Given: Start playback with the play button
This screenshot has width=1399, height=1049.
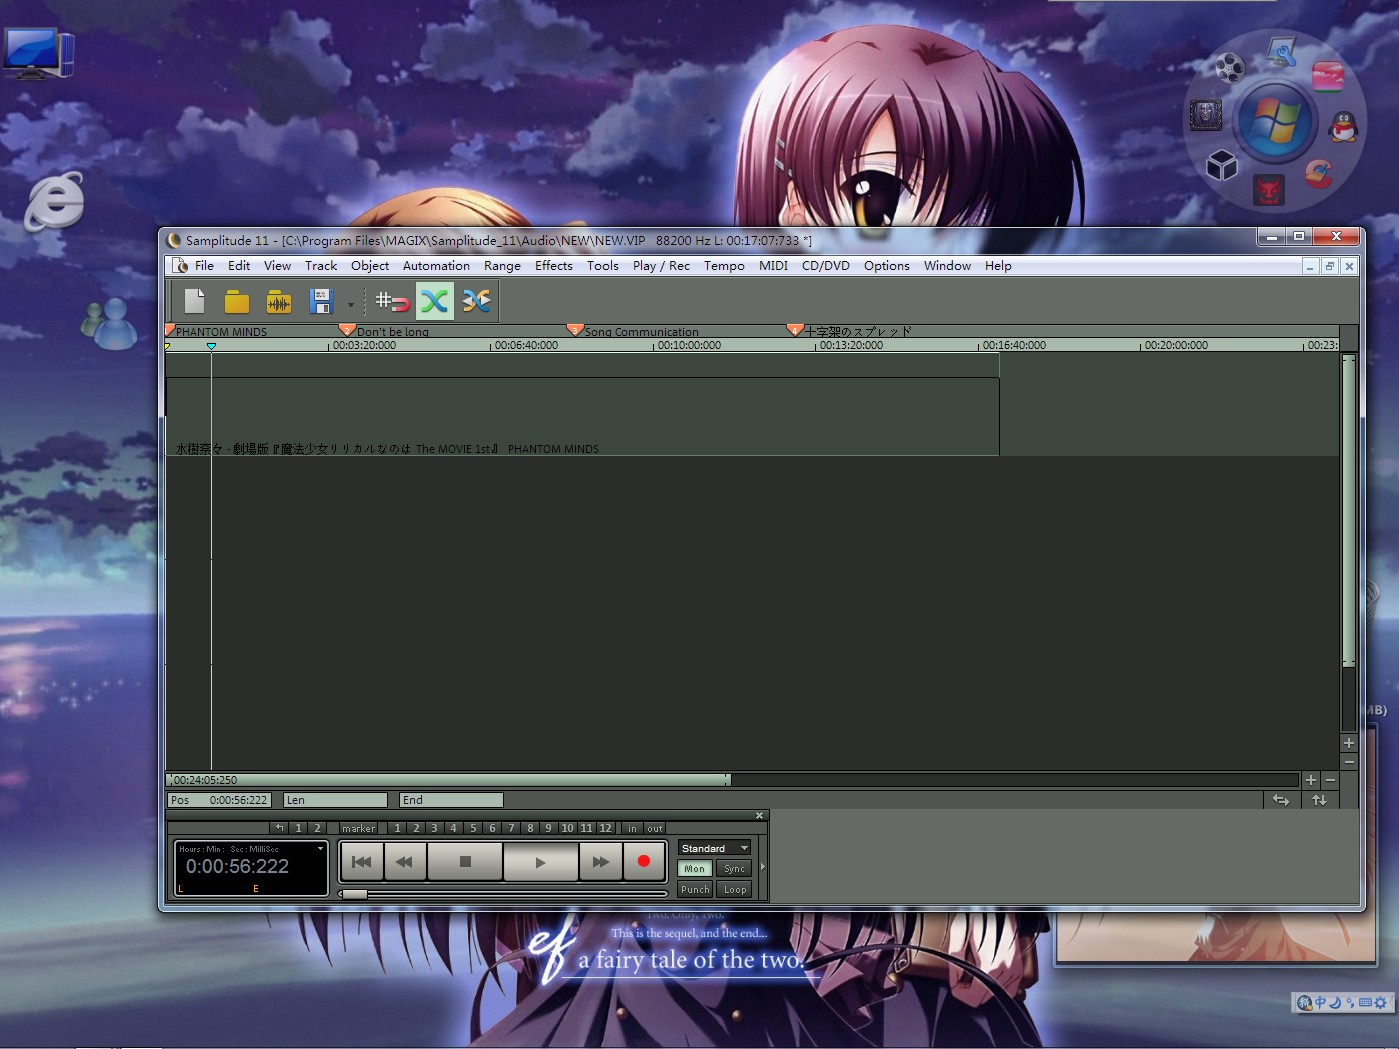Looking at the screenshot, I should 540,862.
